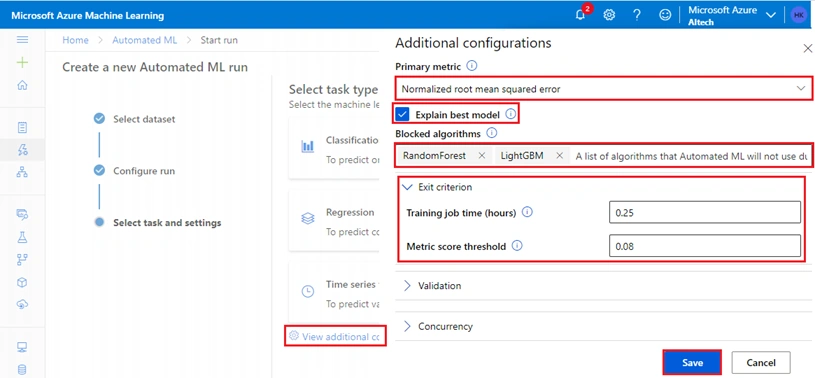This screenshot has width=815, height=378.
Task: Open the Experiments flask icon
Action: coord(22,237)
